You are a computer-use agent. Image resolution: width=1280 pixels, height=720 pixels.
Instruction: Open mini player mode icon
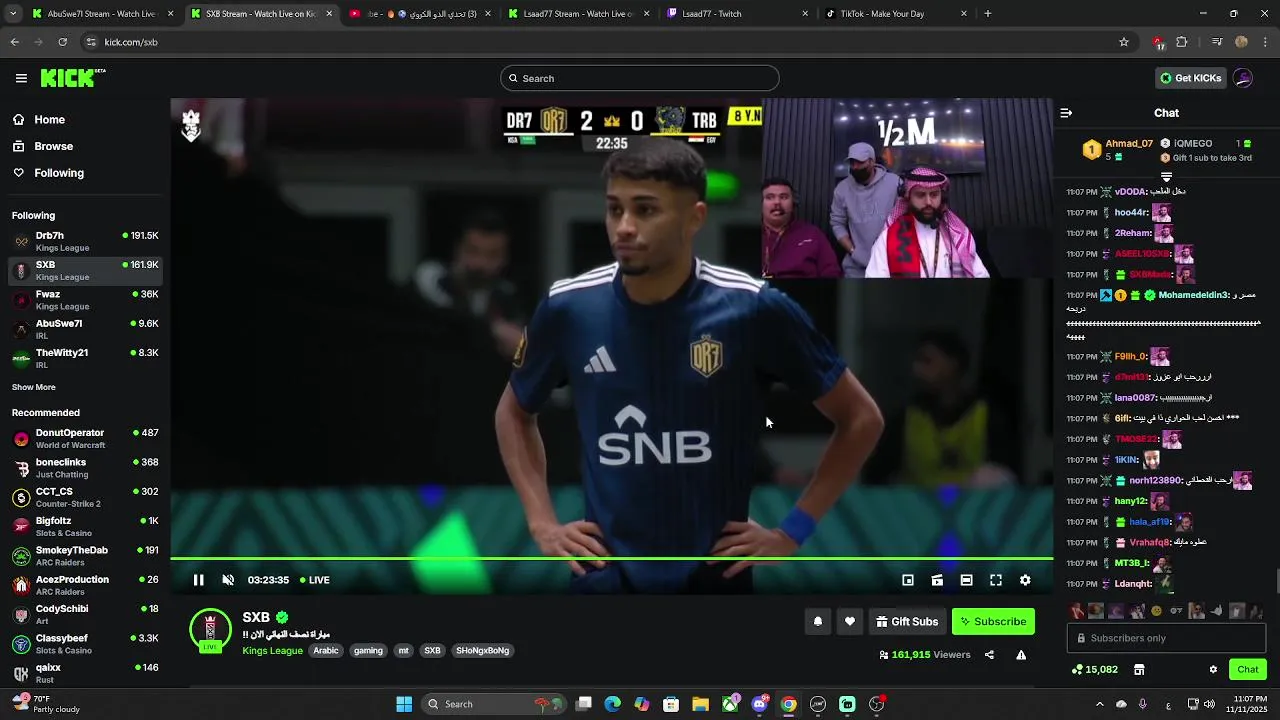[908, 580]
